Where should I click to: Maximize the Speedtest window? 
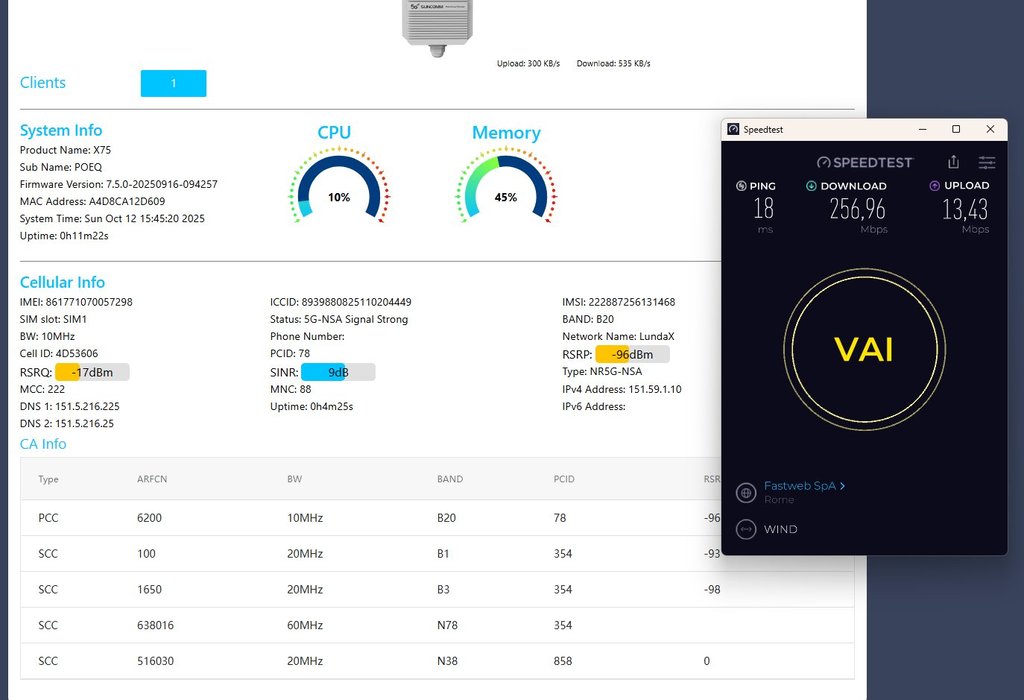tap(956, 129)
